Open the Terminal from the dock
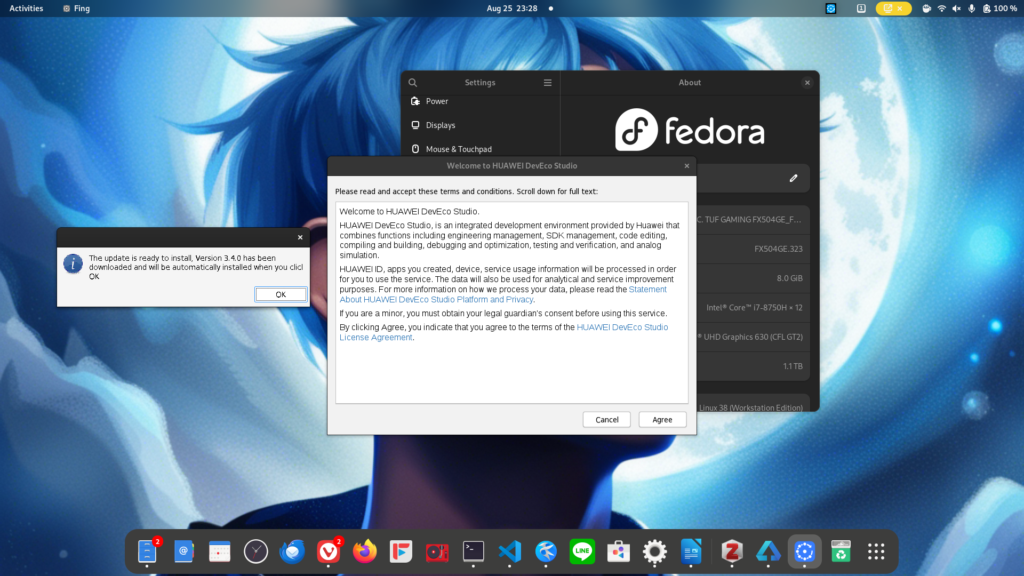The width and height of the screenshot is (1024, 576). click(473, 551)
